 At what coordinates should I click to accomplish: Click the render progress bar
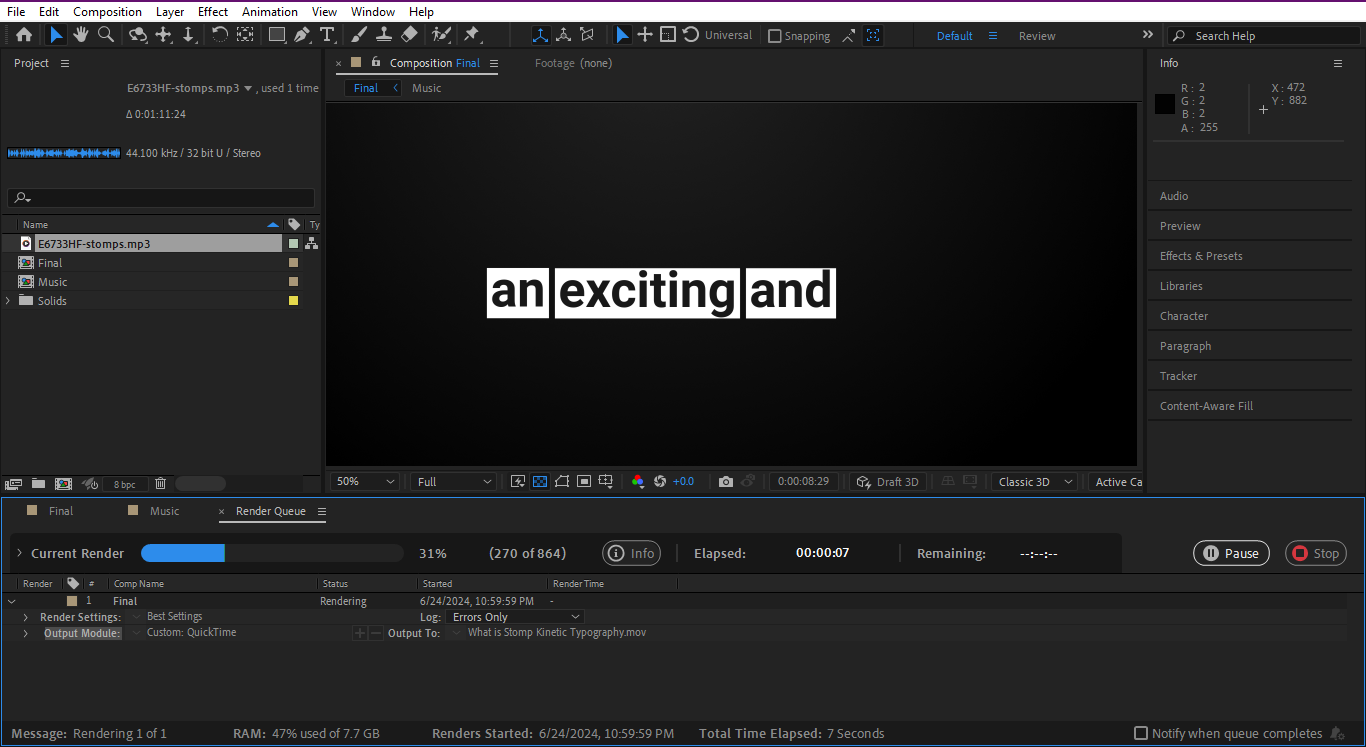click(x=272, y=553)
